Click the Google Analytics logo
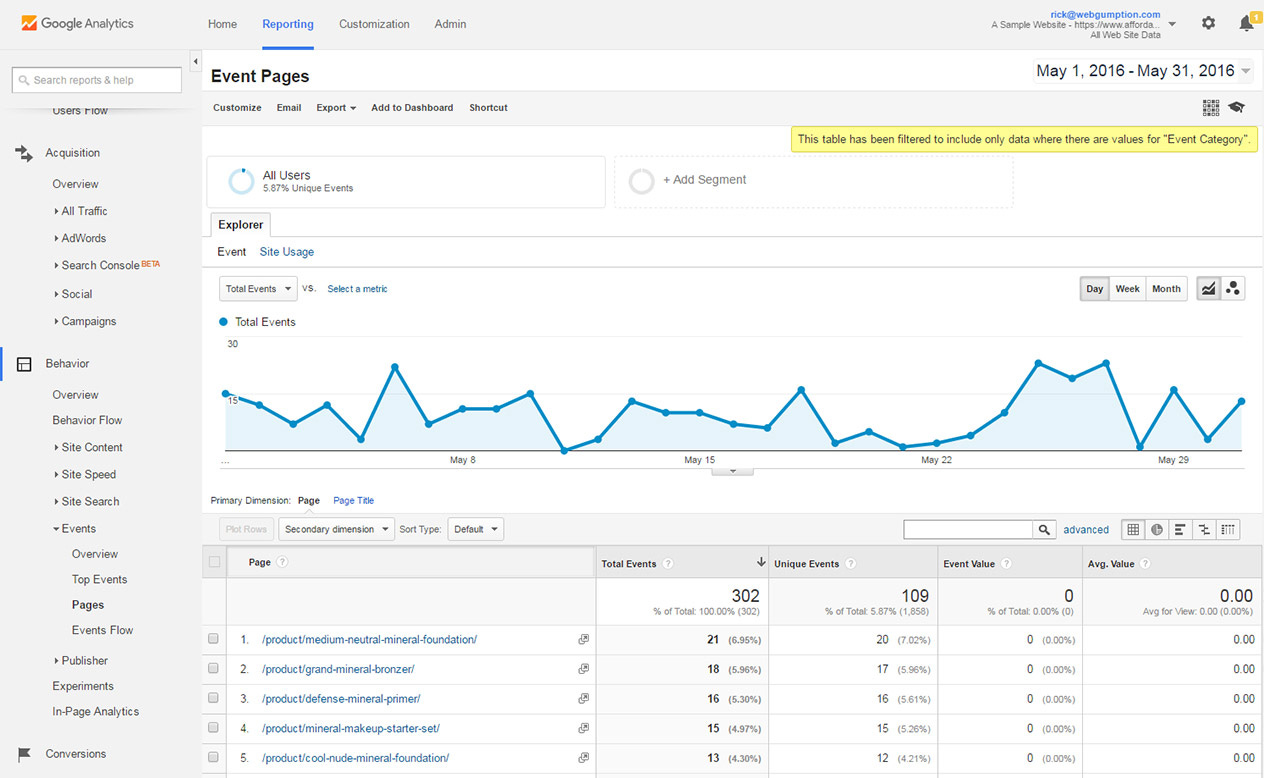 pyautogui.click(x=77, y=23)
